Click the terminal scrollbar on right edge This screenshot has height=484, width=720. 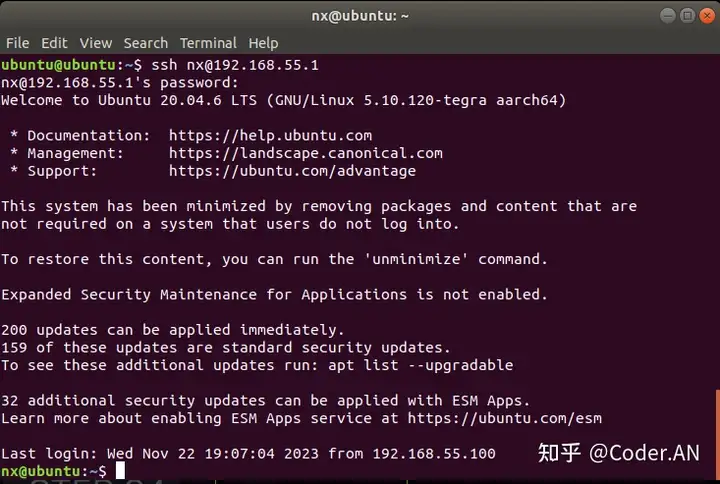coord(718,435)
